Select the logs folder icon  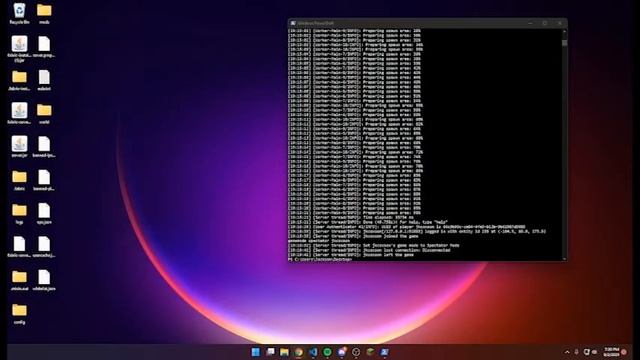click(x=19, y=214)
